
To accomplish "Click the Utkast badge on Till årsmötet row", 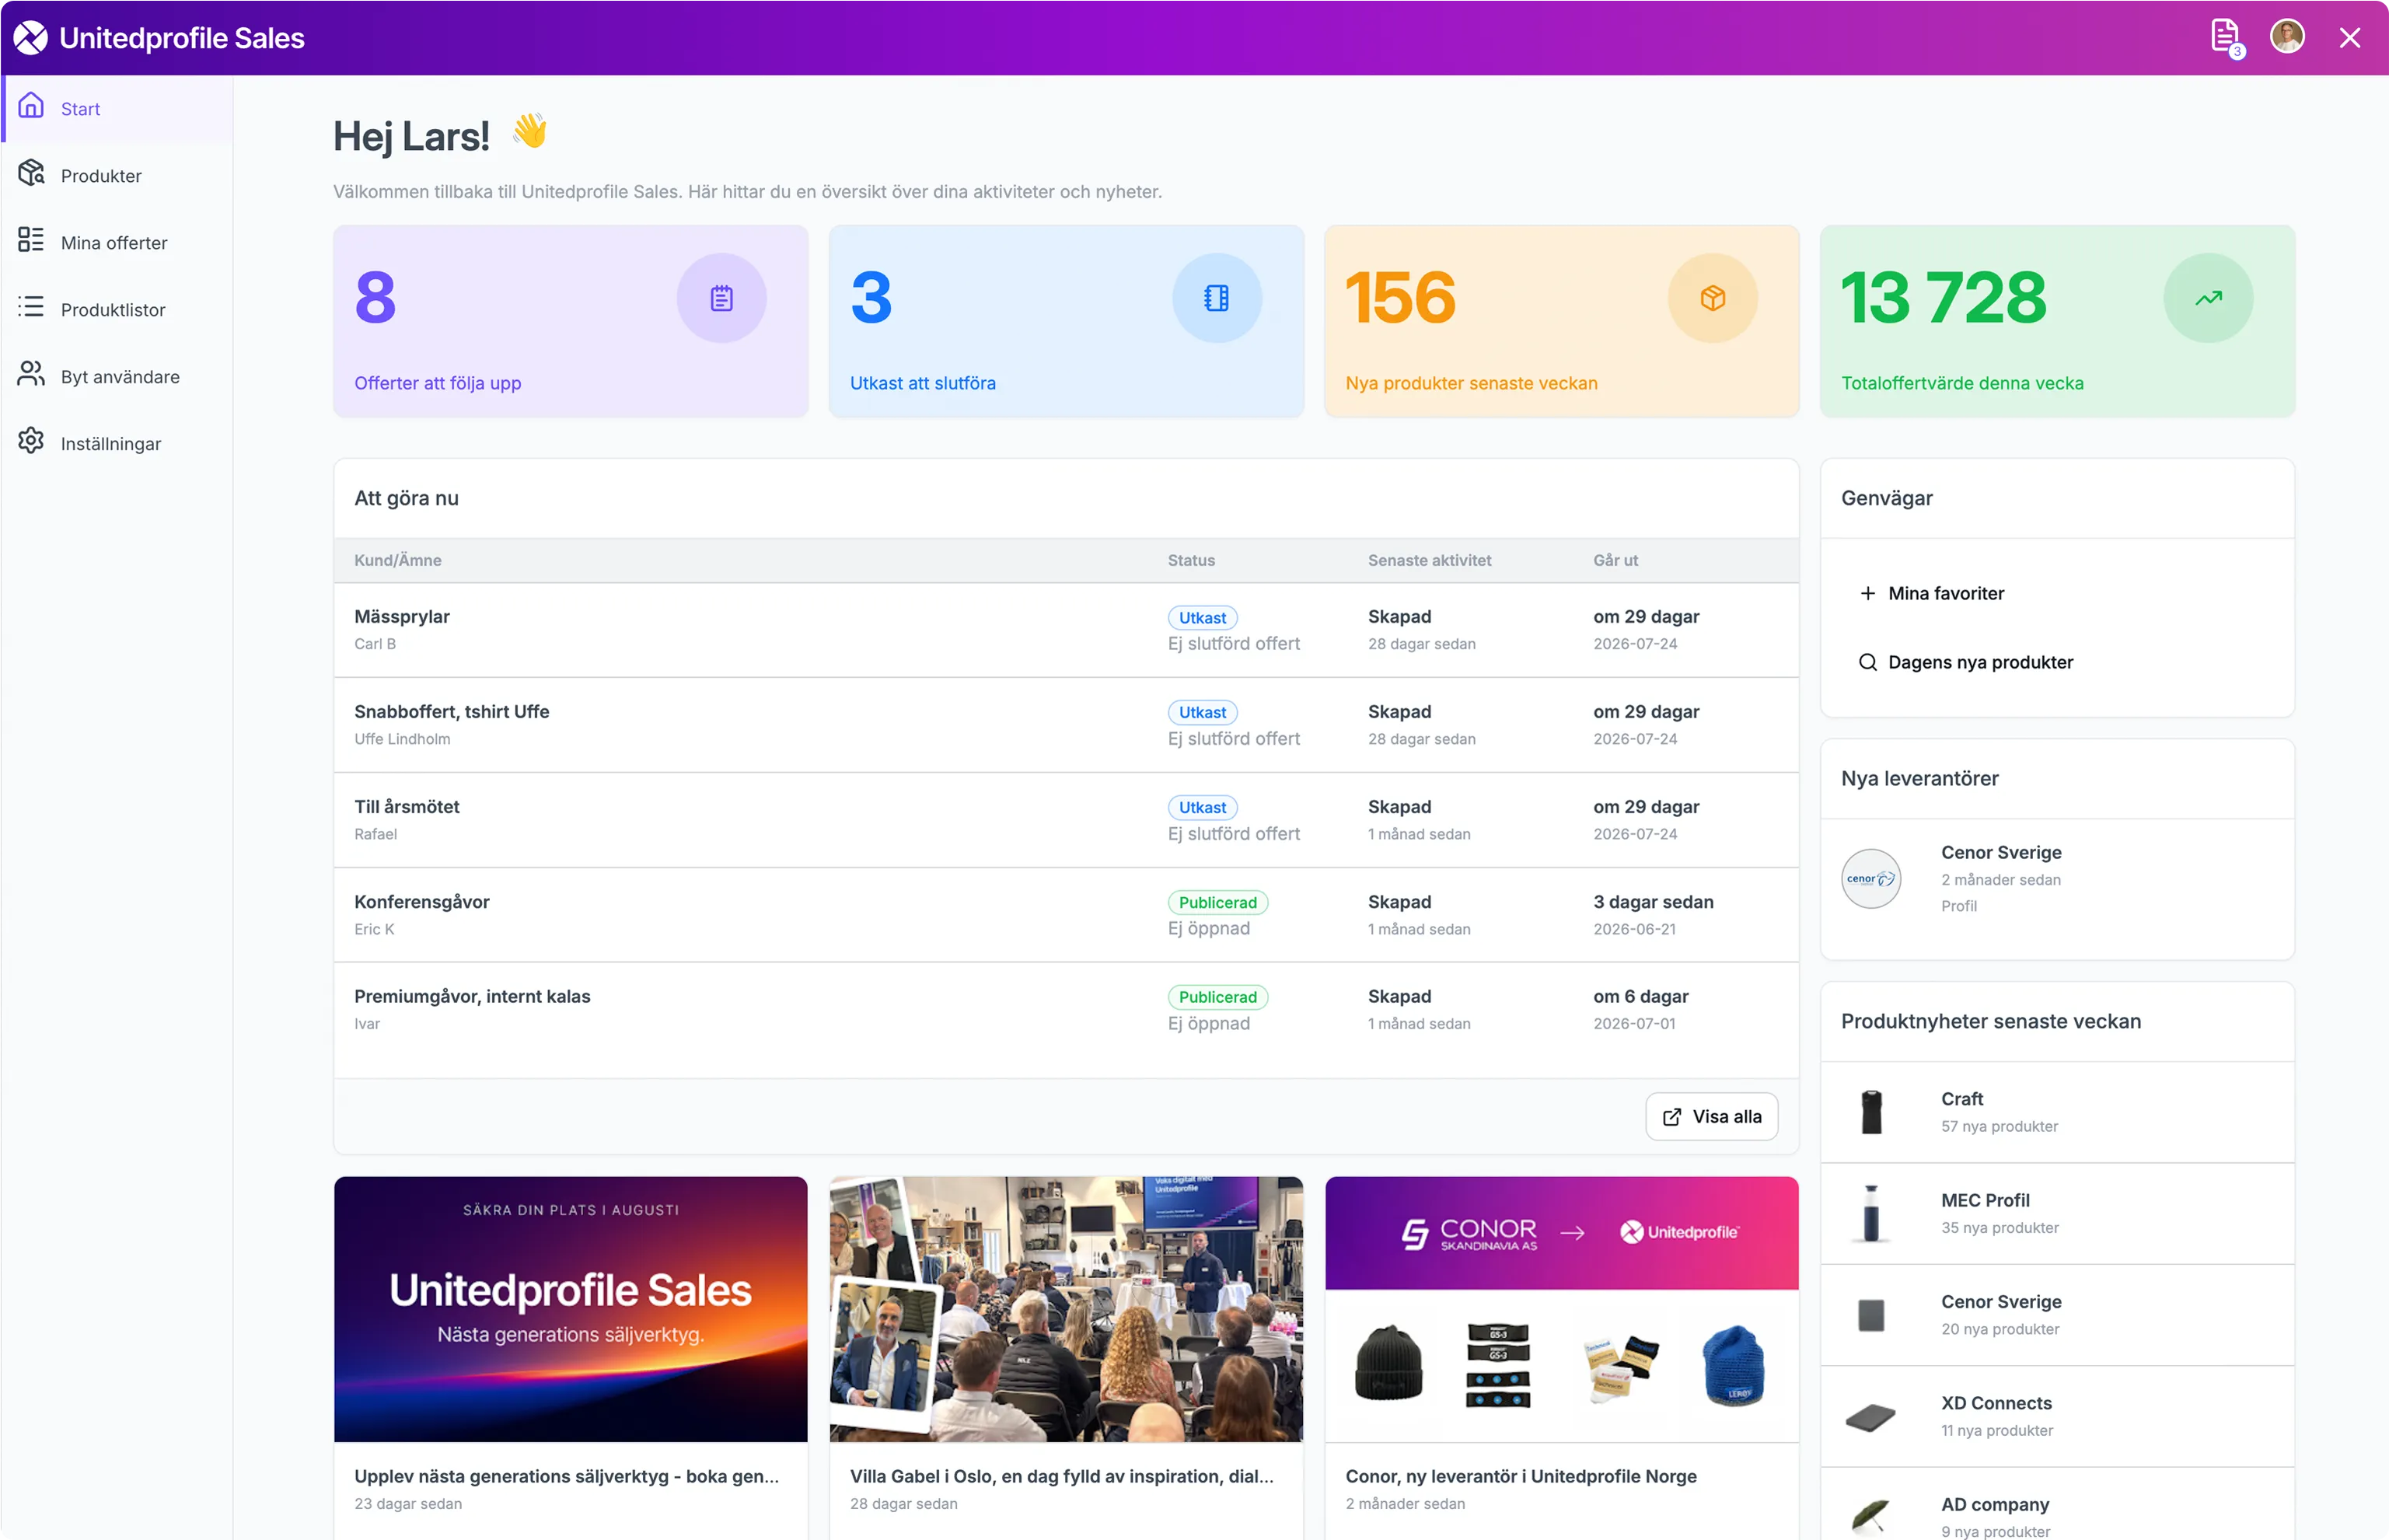I will click(1202, 807).
